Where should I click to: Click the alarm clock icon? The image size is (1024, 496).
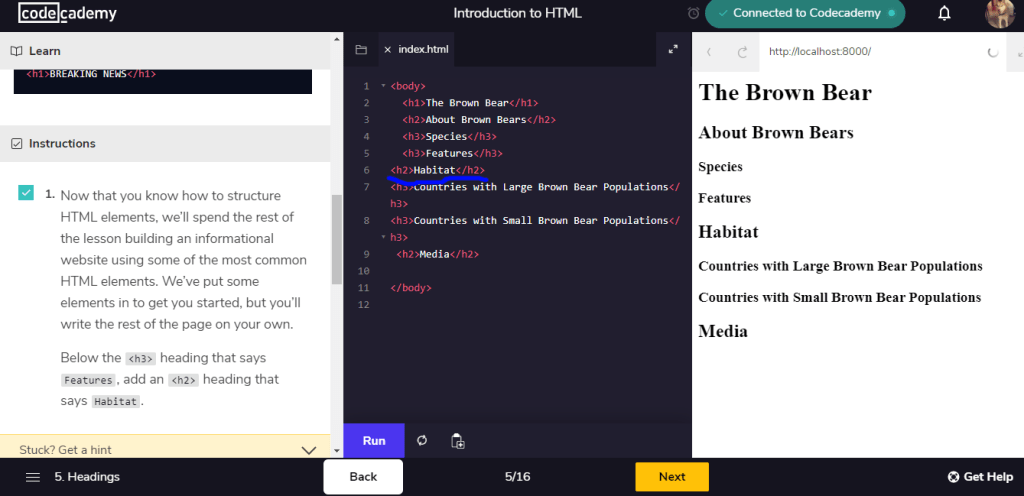point(694,14)
